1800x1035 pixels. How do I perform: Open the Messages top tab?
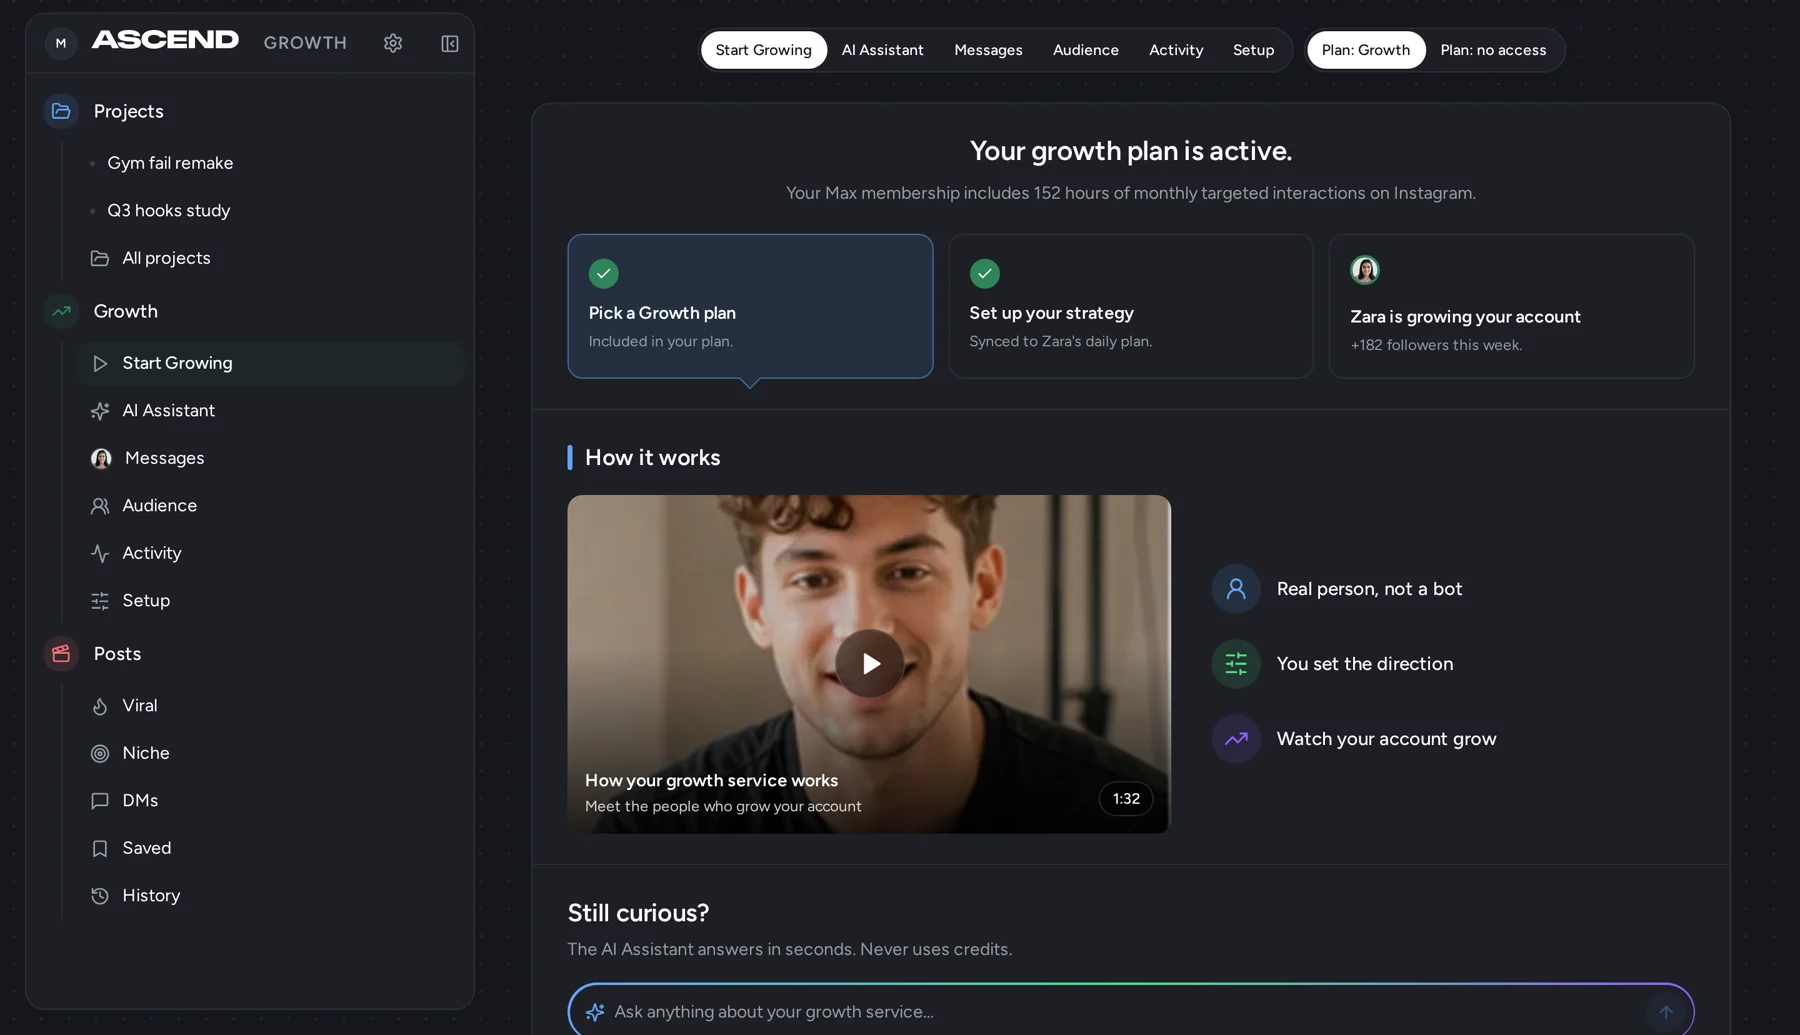coord(988,50)
